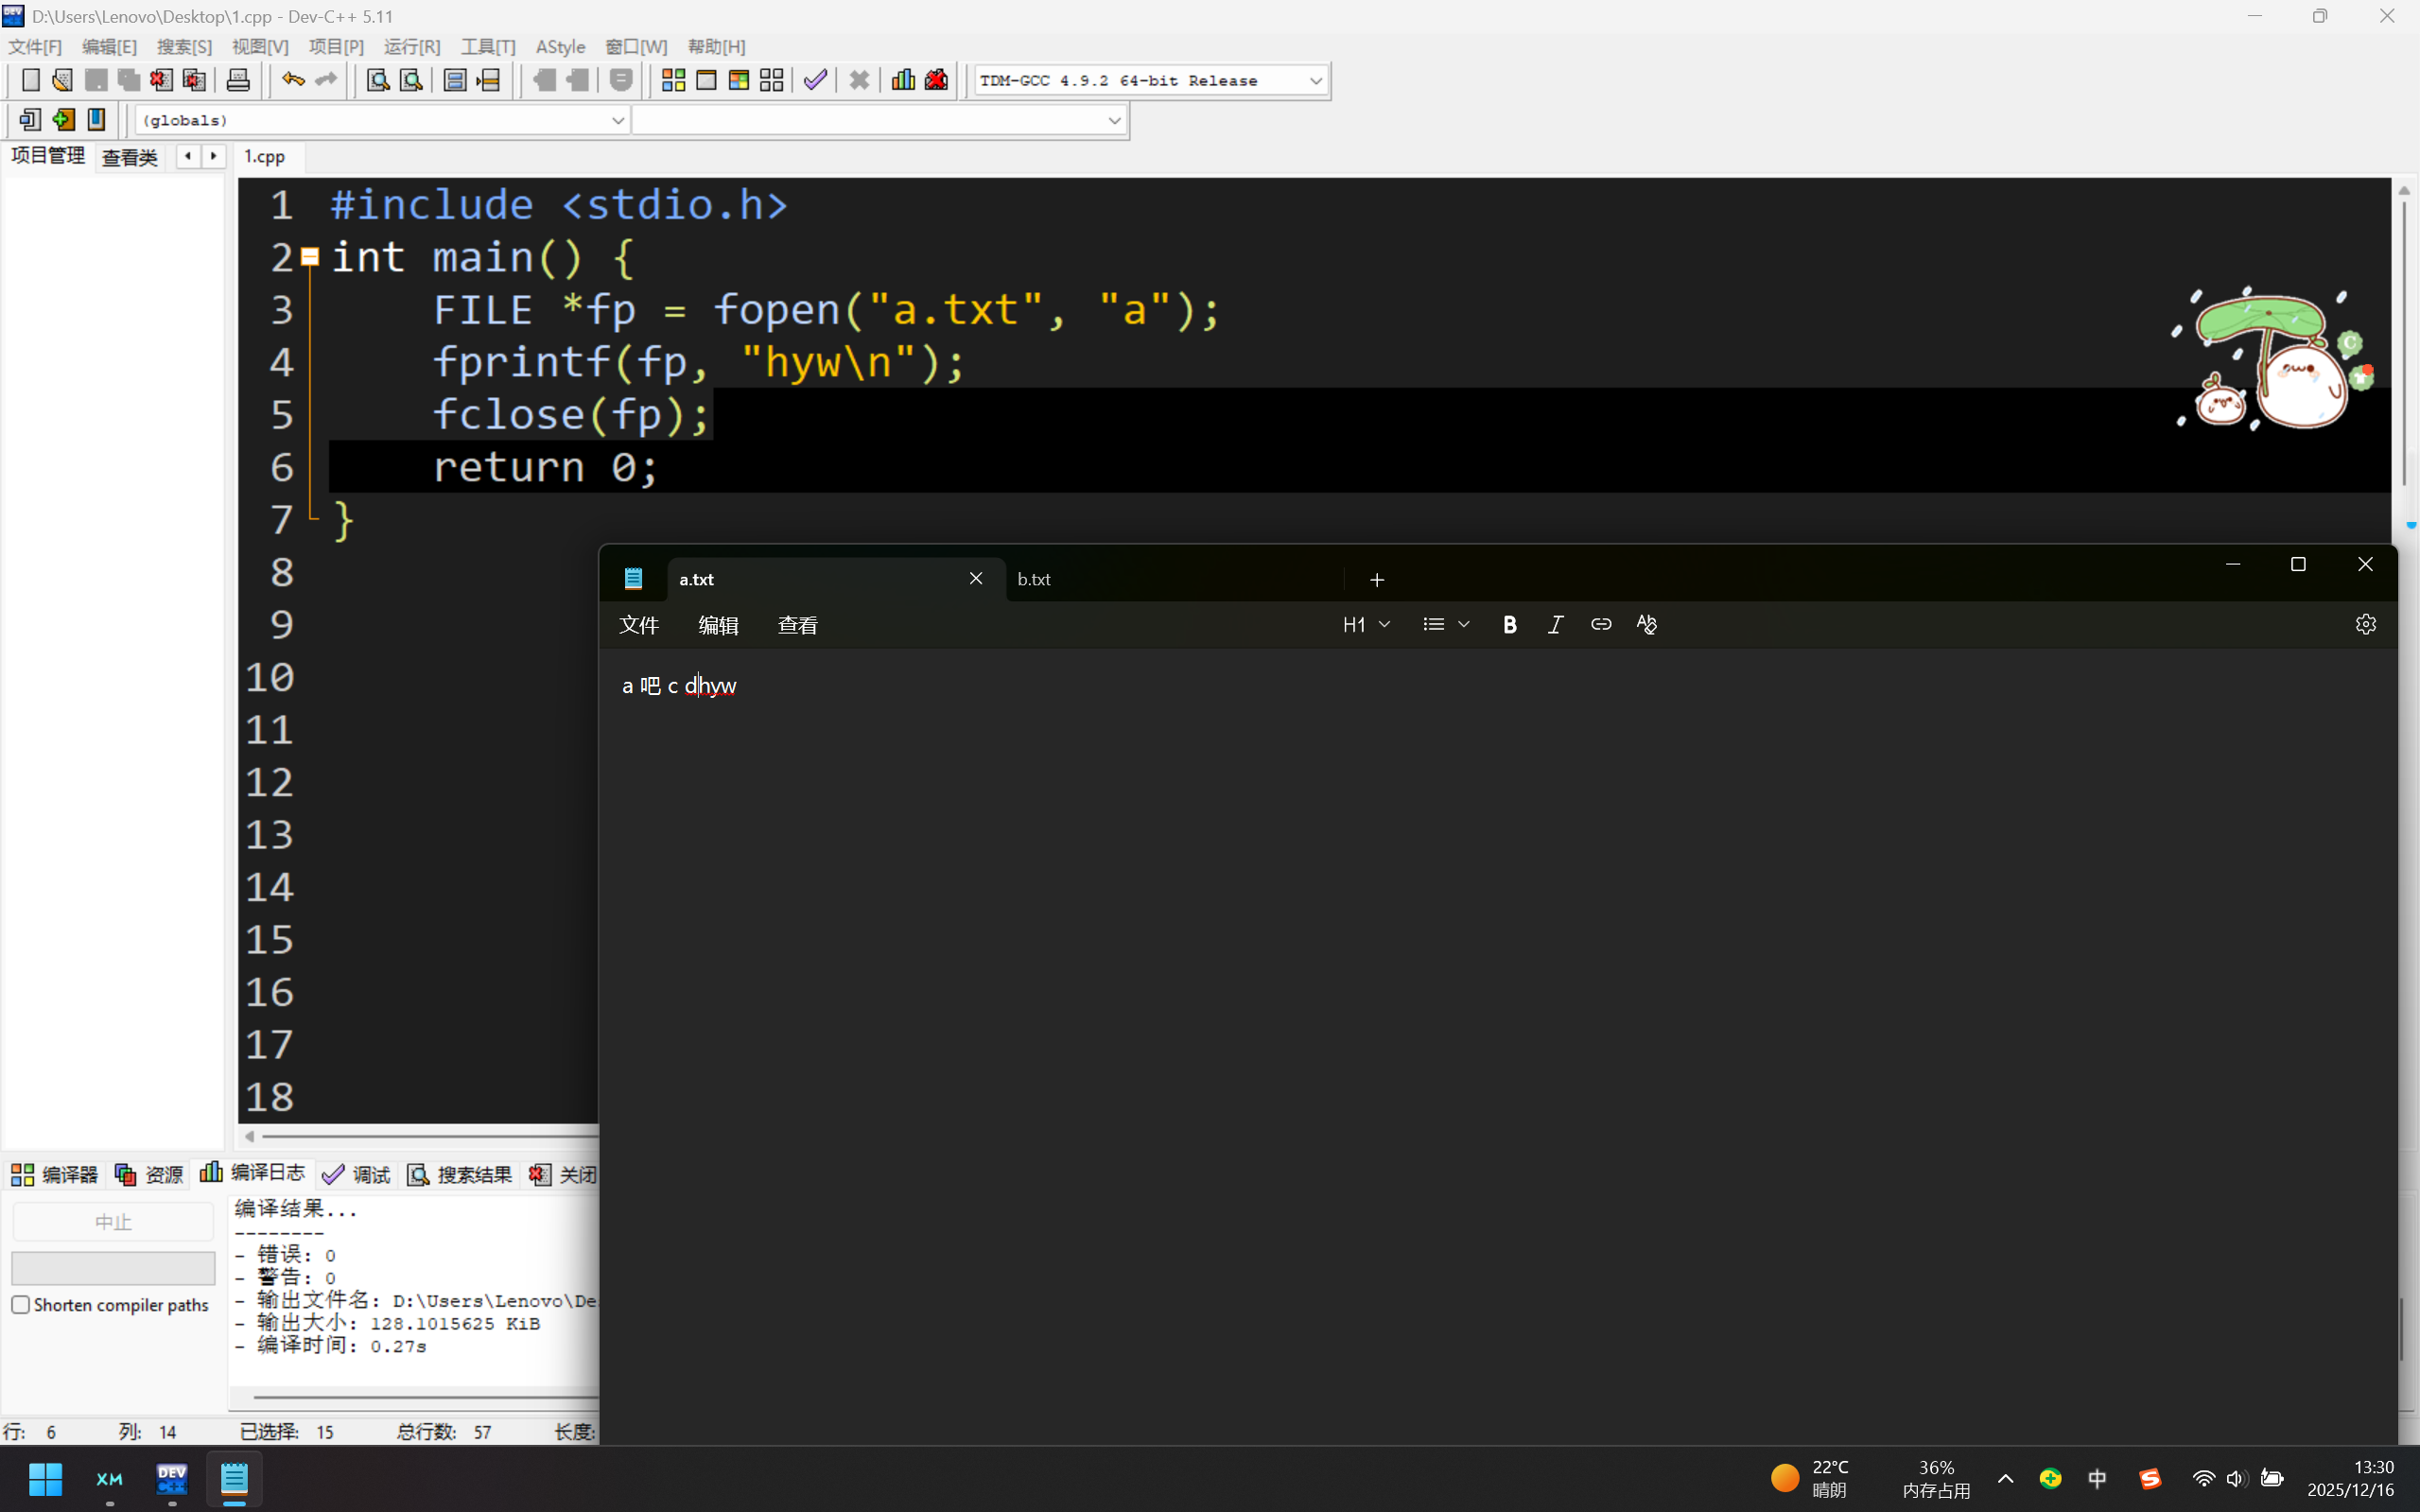Viewport: 2420px width, 1512px height.
Task: Expand the H1 heading dropdown
Action: [1366, 625]
